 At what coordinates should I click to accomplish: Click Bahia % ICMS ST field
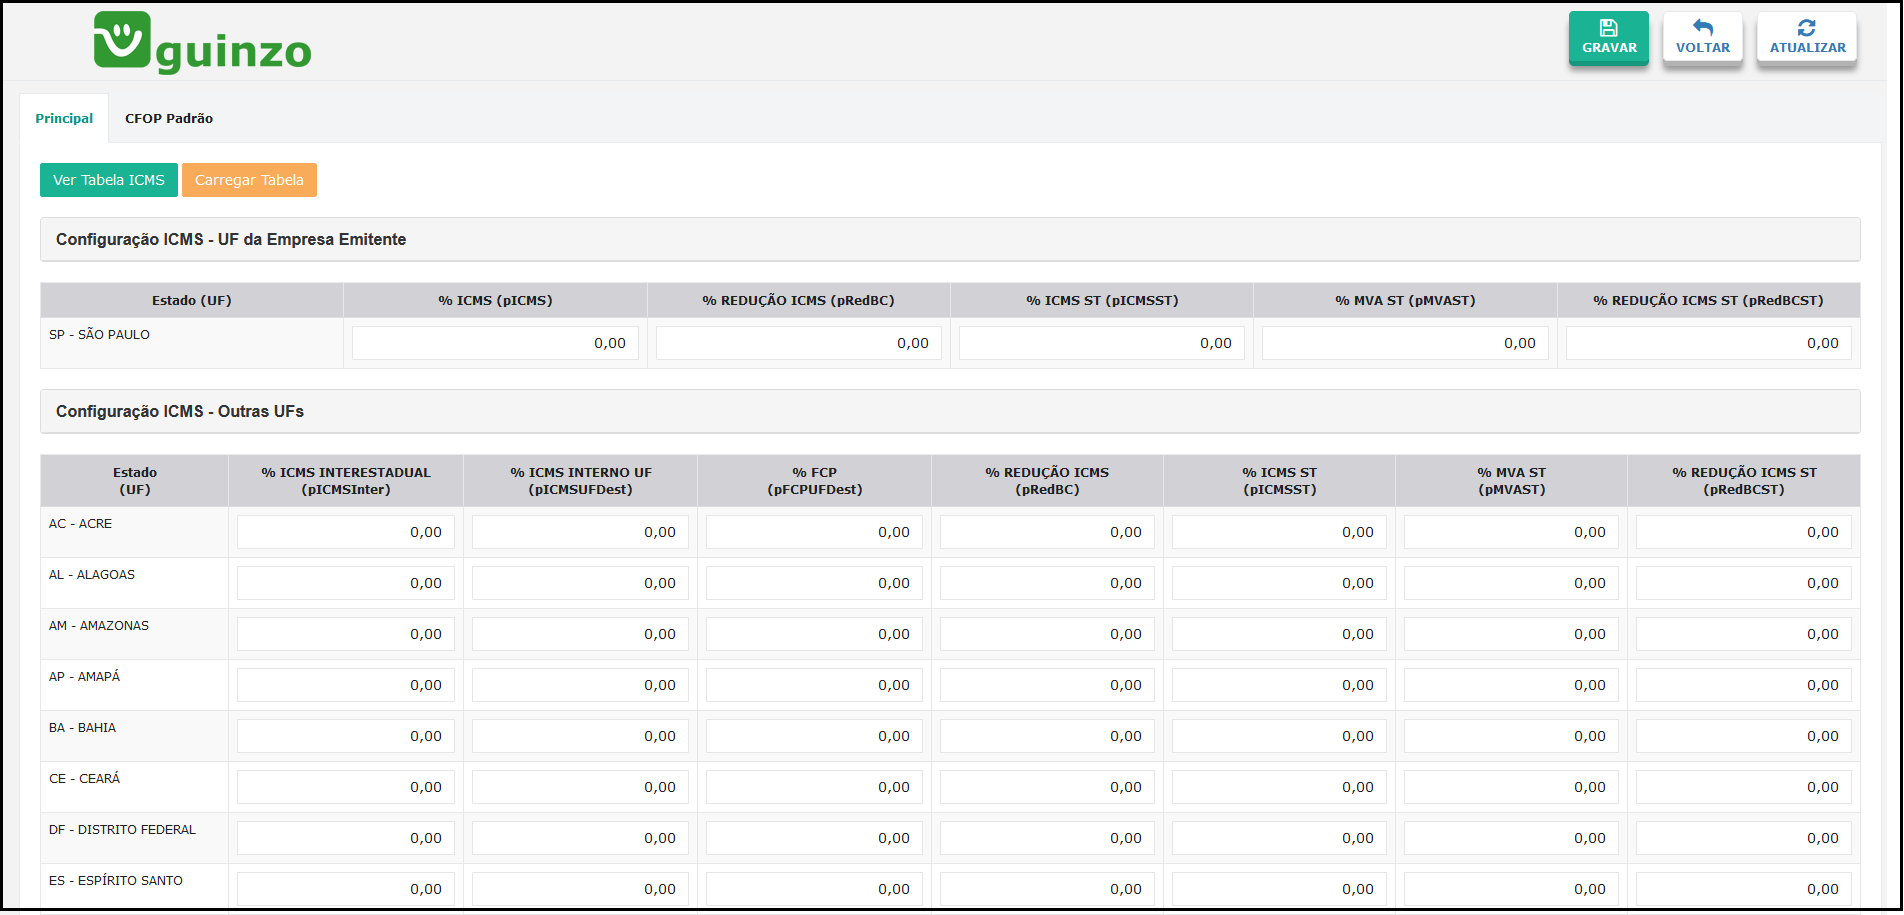tap(1279, 736)
